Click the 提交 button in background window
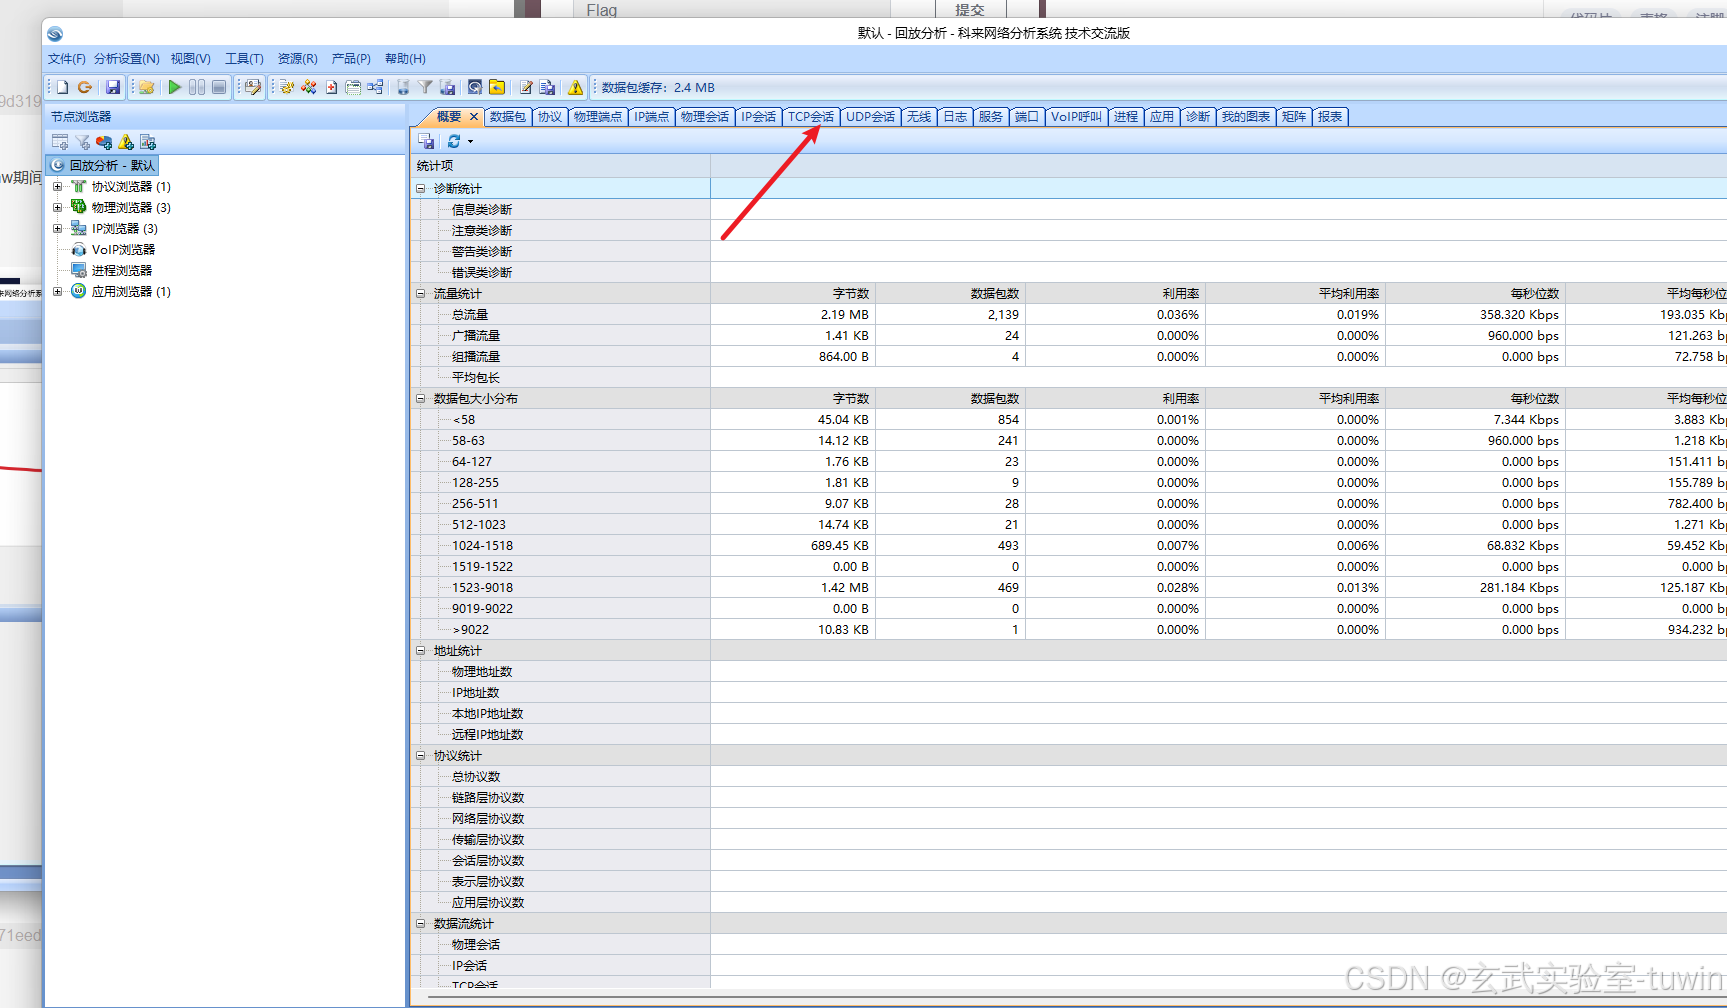Image resolution: width=1727 pixels, height=1008 pixels. 970,10
